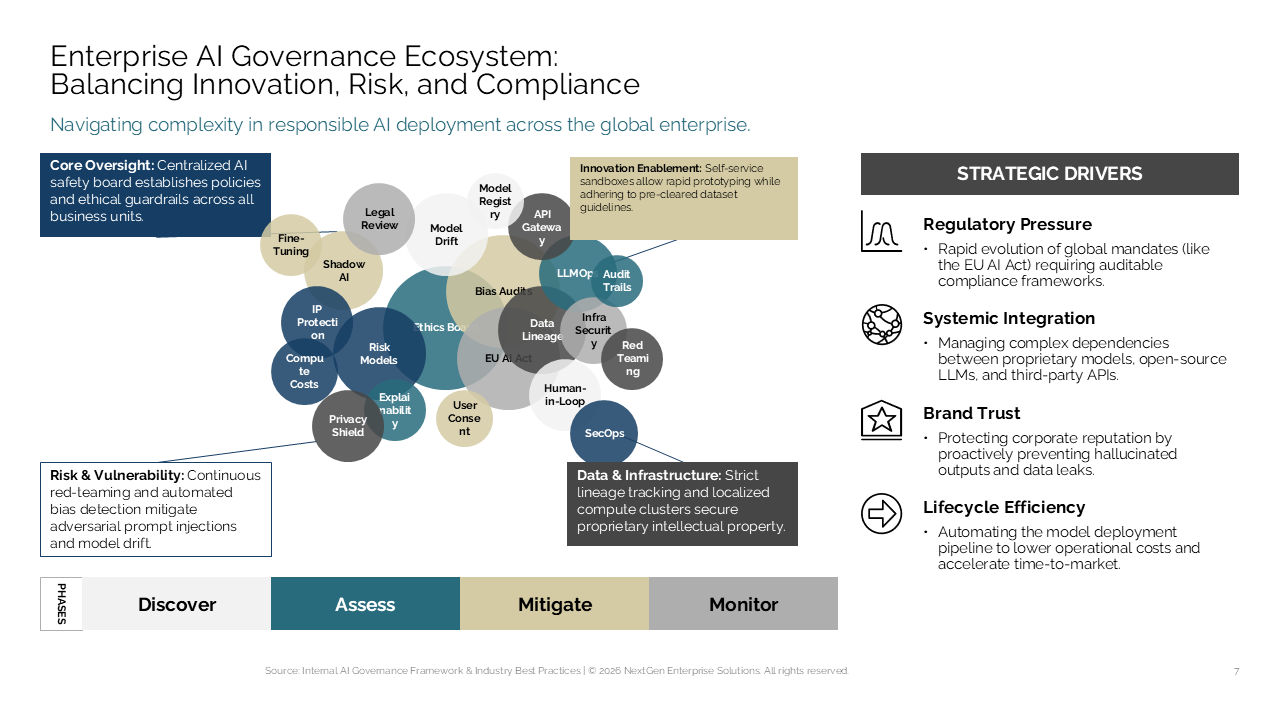The width and height of the screenshot is (1280, 720).
Task: Select the LLMOps bubble
Action: click(578, 272)
